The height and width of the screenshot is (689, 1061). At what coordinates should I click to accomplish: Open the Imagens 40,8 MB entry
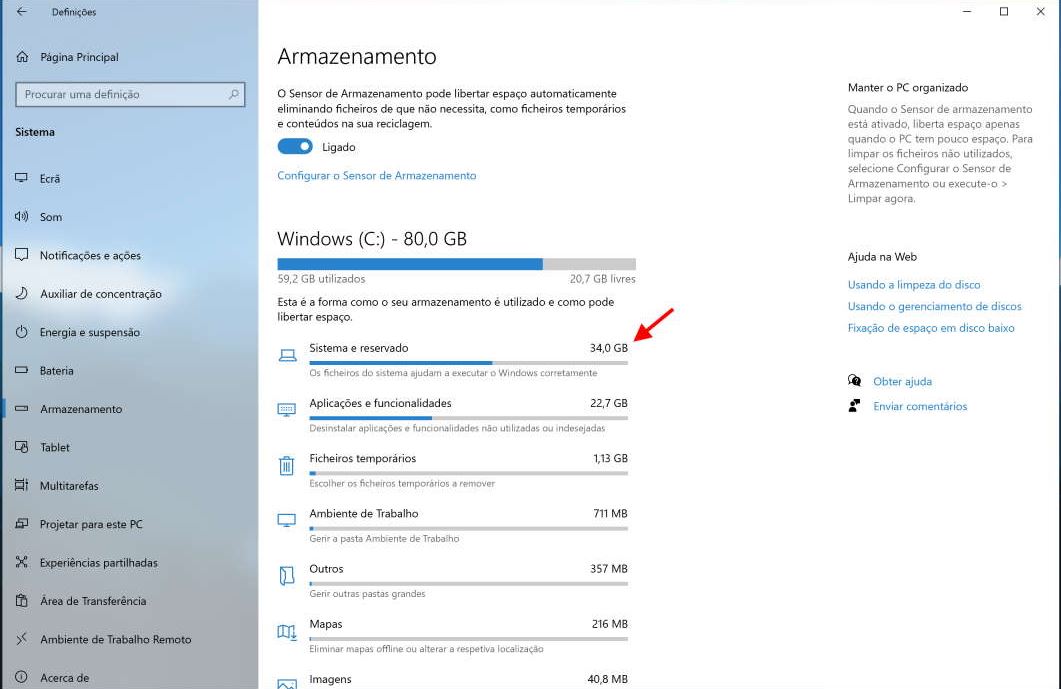(453, 680)
